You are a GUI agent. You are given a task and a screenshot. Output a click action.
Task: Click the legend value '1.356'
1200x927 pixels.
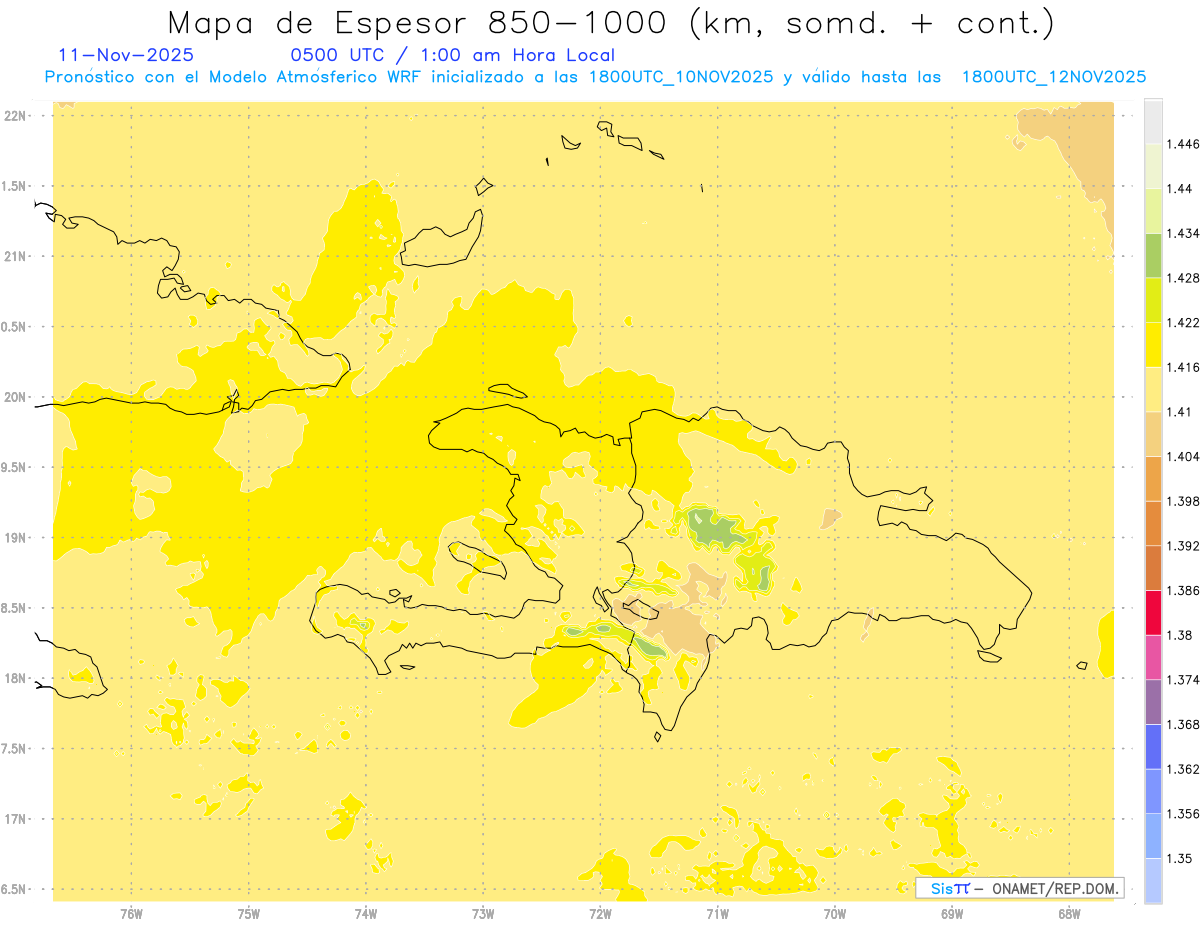(x=1183, y=814)
